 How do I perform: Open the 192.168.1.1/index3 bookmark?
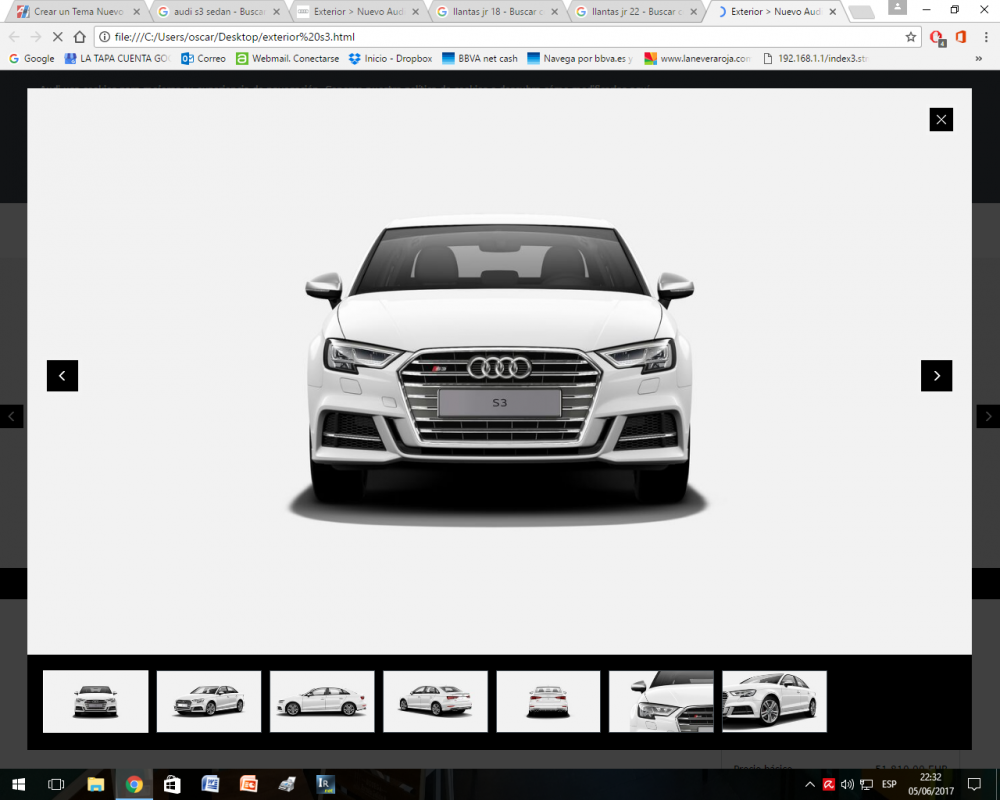[x=815, y=59]
